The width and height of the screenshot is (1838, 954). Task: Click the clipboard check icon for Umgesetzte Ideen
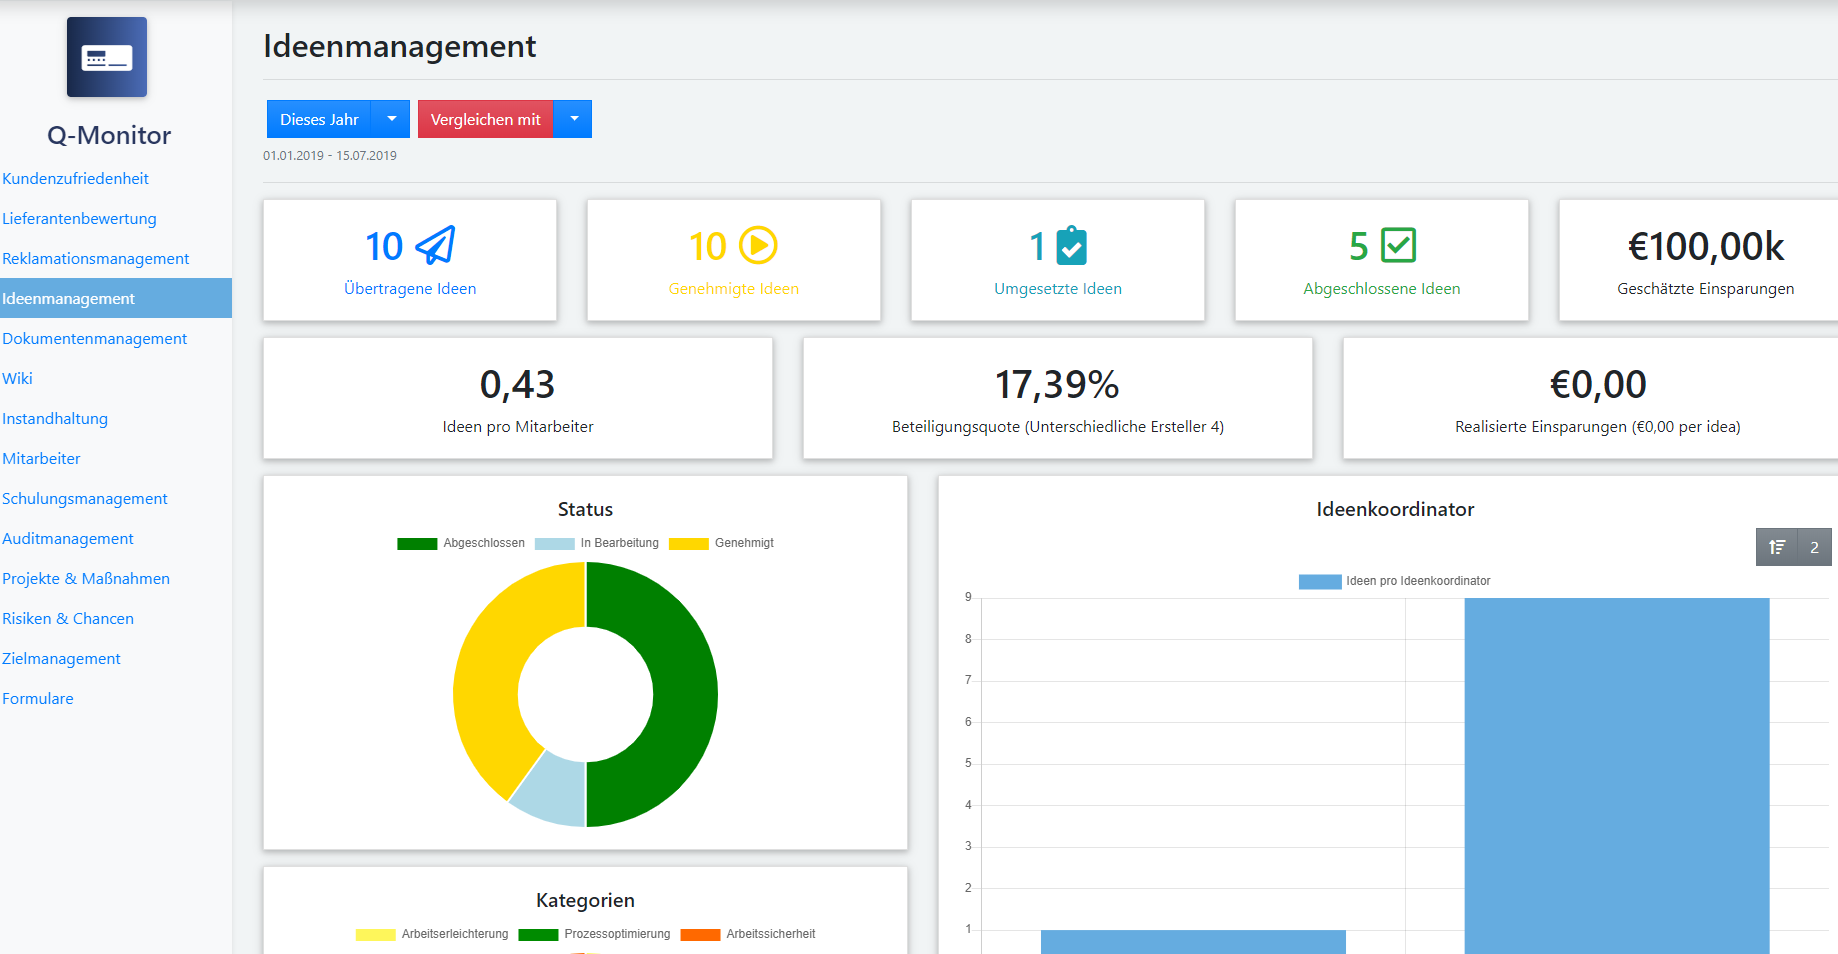point(1072,245)
